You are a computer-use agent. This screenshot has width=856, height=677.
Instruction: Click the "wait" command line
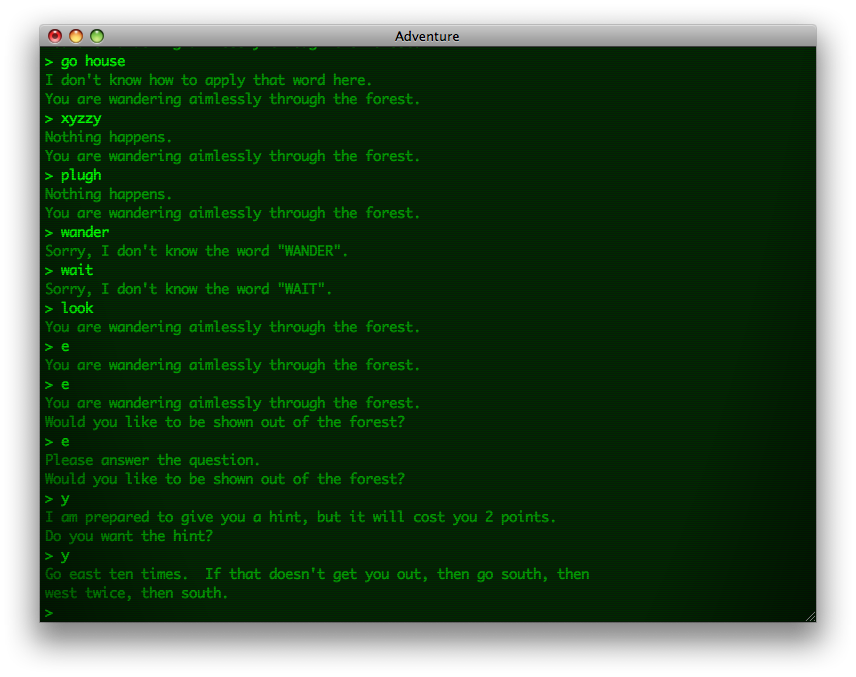76,270
